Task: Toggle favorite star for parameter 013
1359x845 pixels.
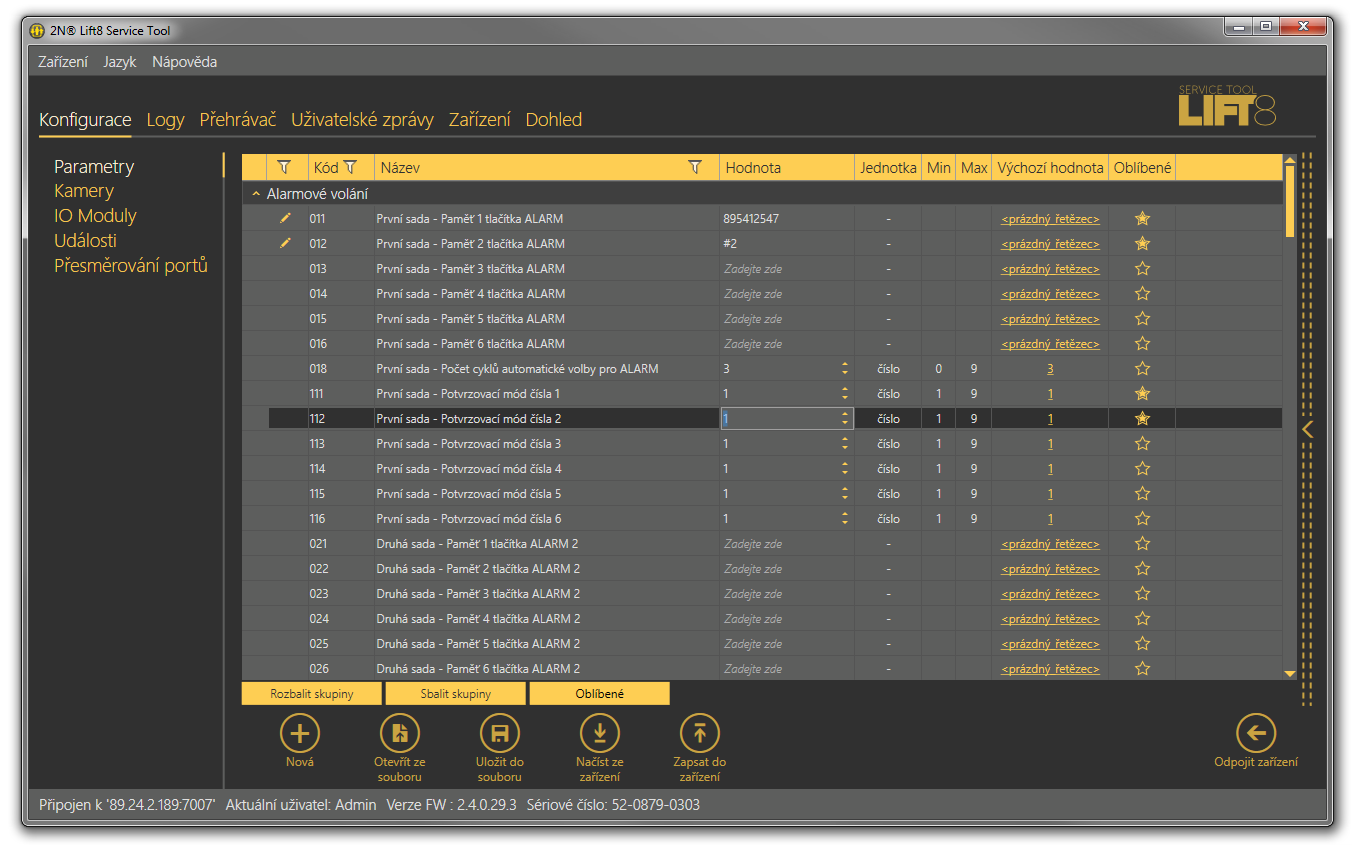Action: point(1142,269)
